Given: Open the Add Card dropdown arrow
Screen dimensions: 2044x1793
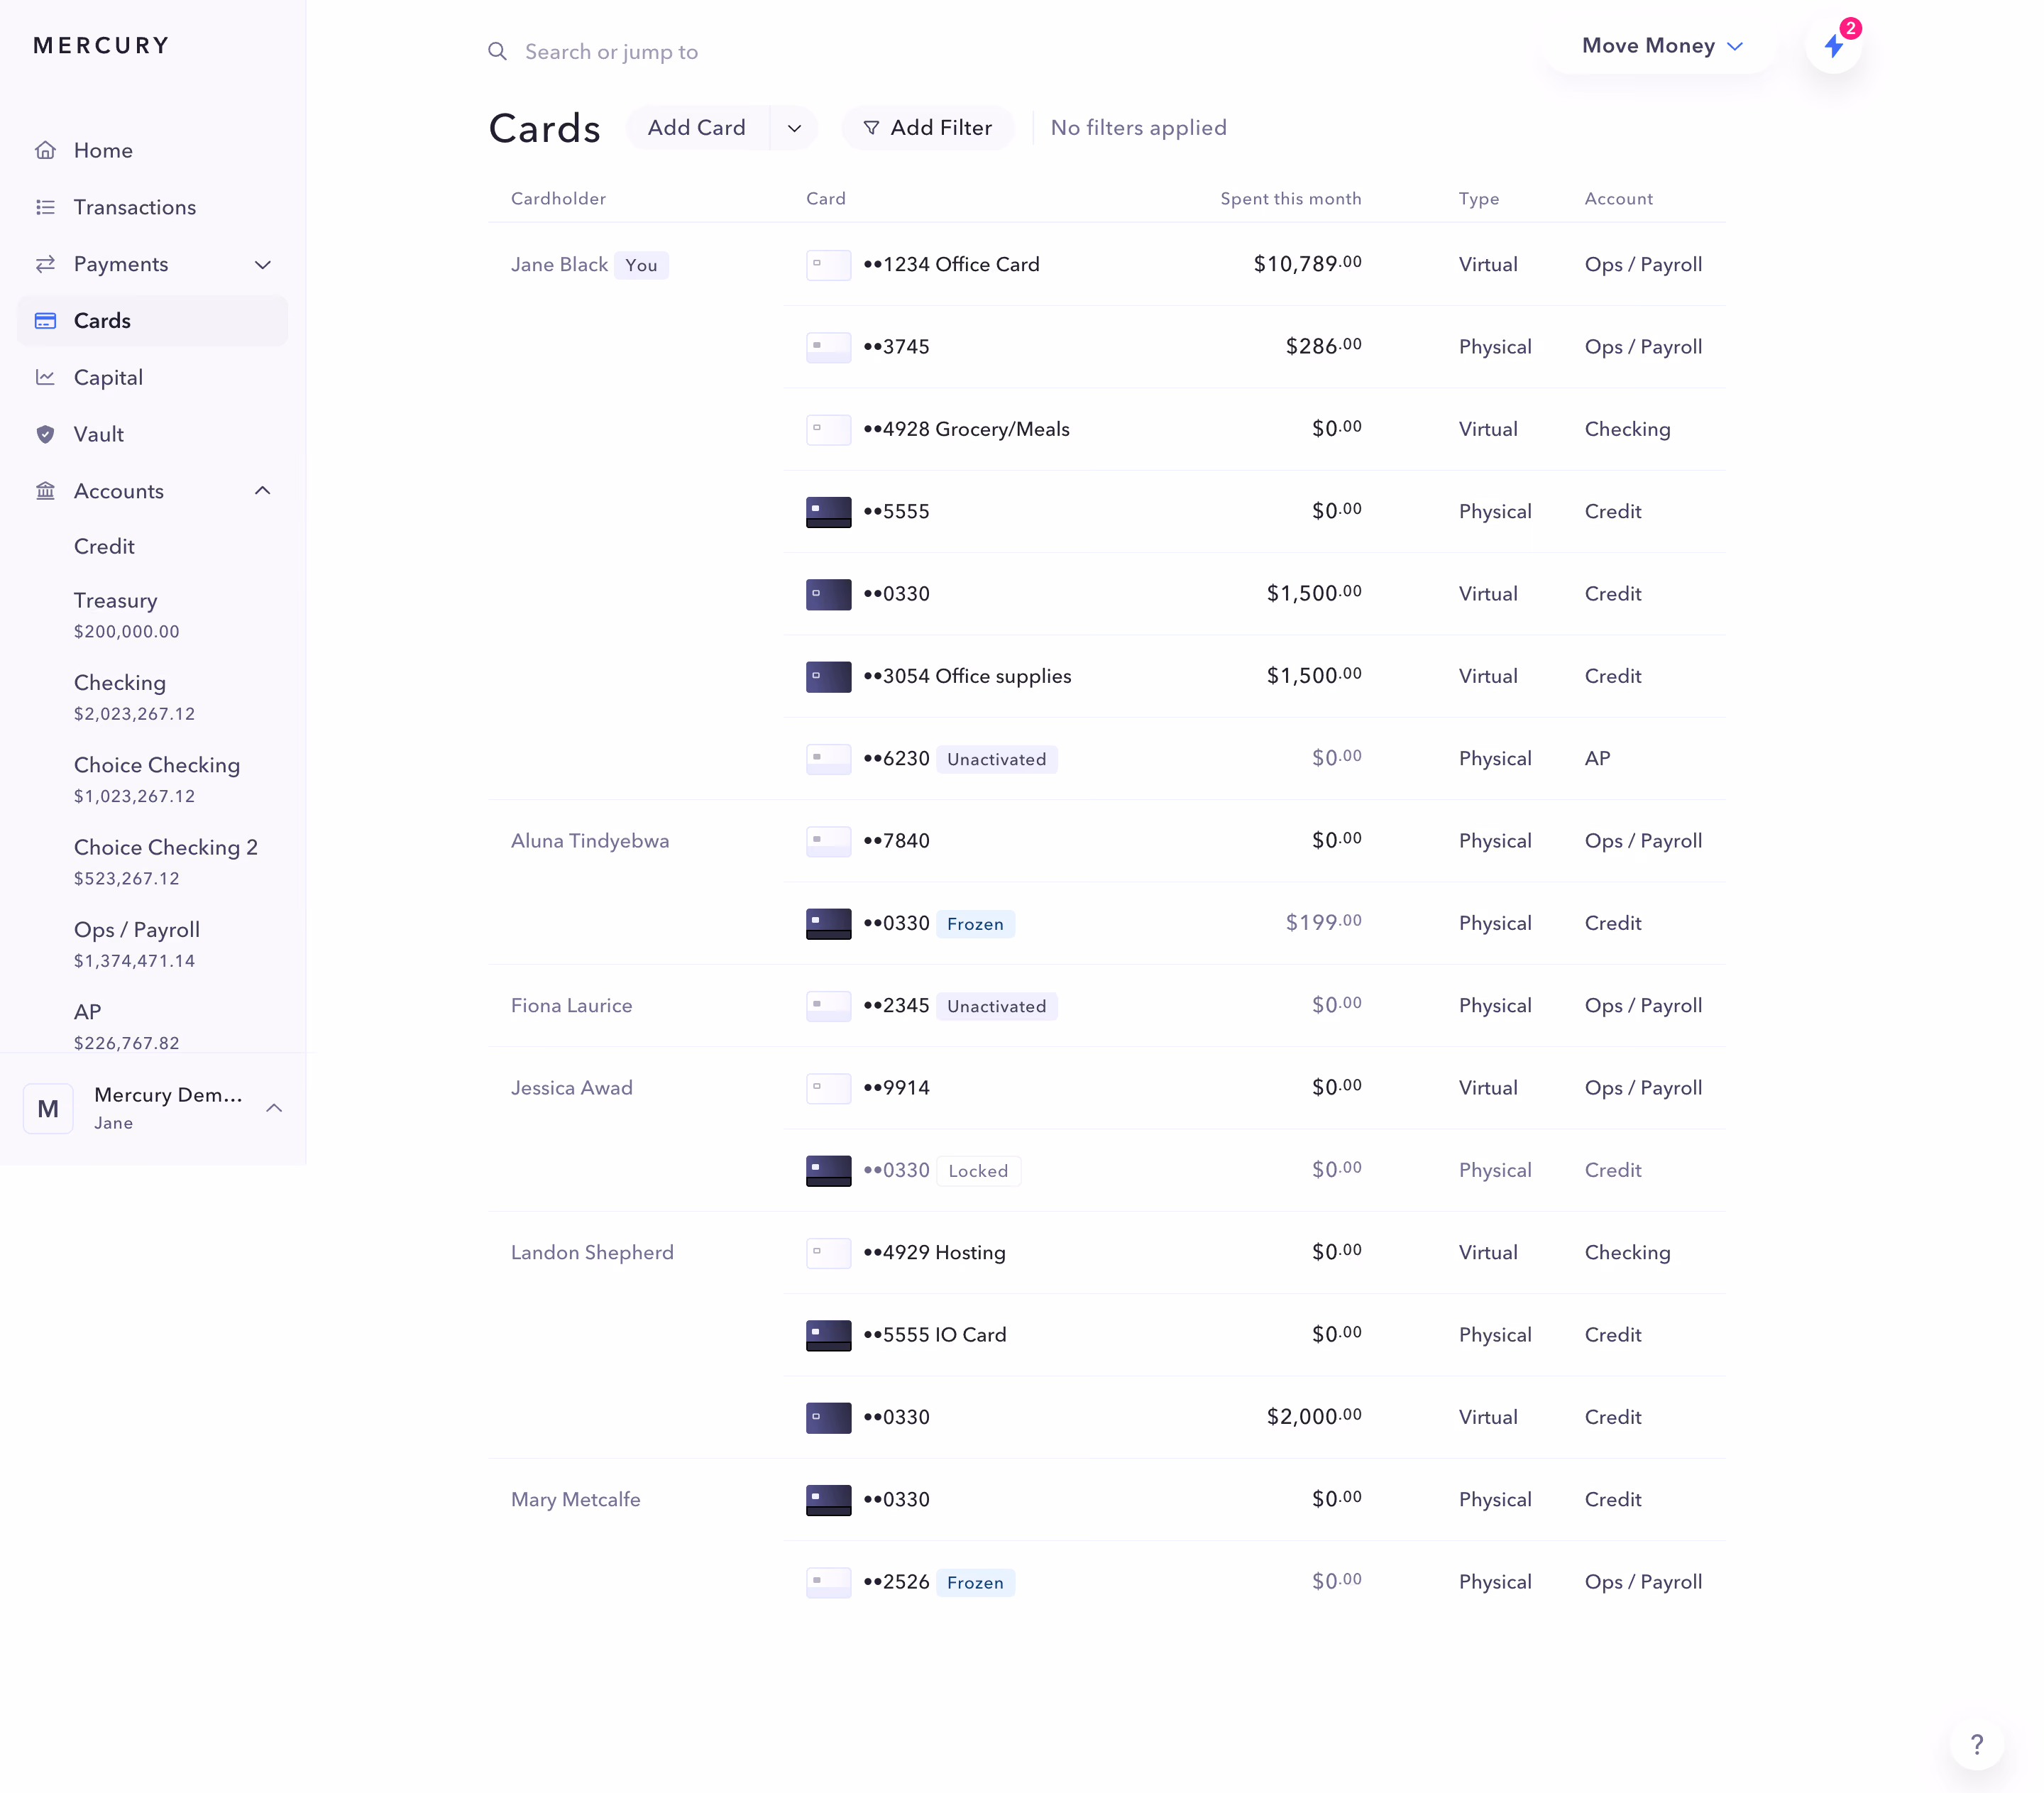Looking at the screenshot, I should click(x=794, y=128).
